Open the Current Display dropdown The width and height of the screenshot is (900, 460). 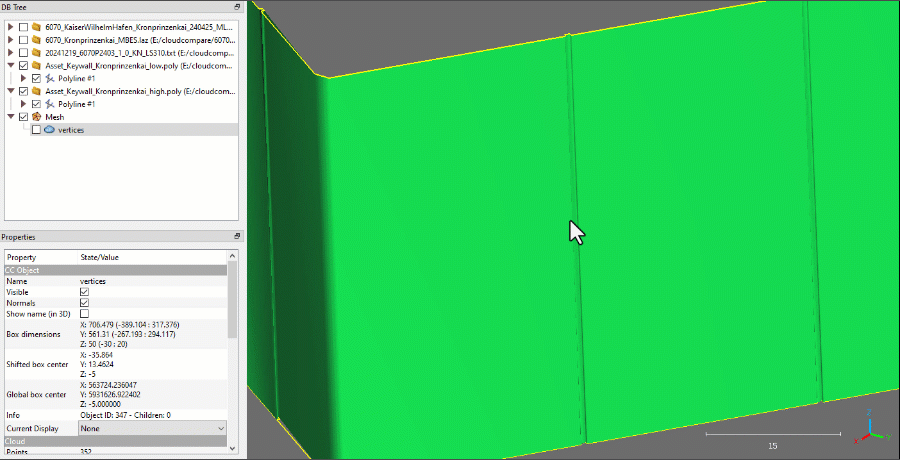[x=152, y=428]
